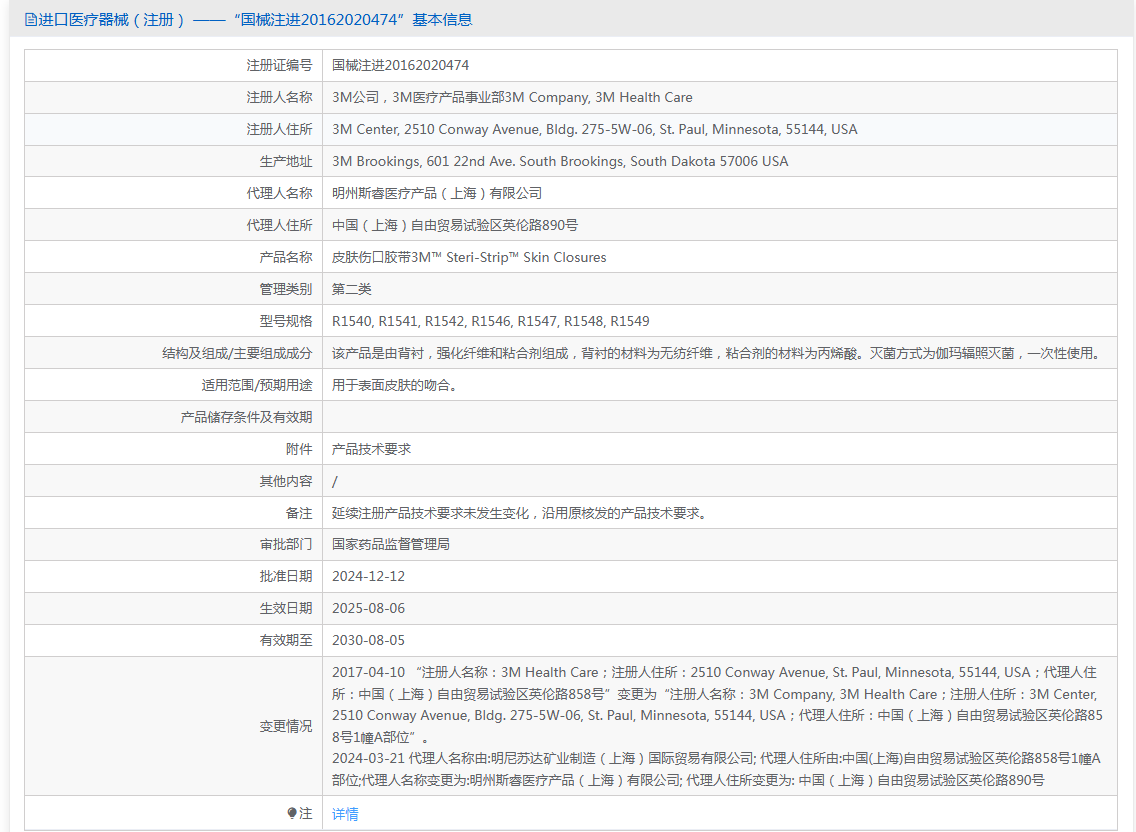This screenshot has width=1136, height=832.
Task: Click production address 3M Brookings, South Dakota
Action: click(x=560, y=161)
